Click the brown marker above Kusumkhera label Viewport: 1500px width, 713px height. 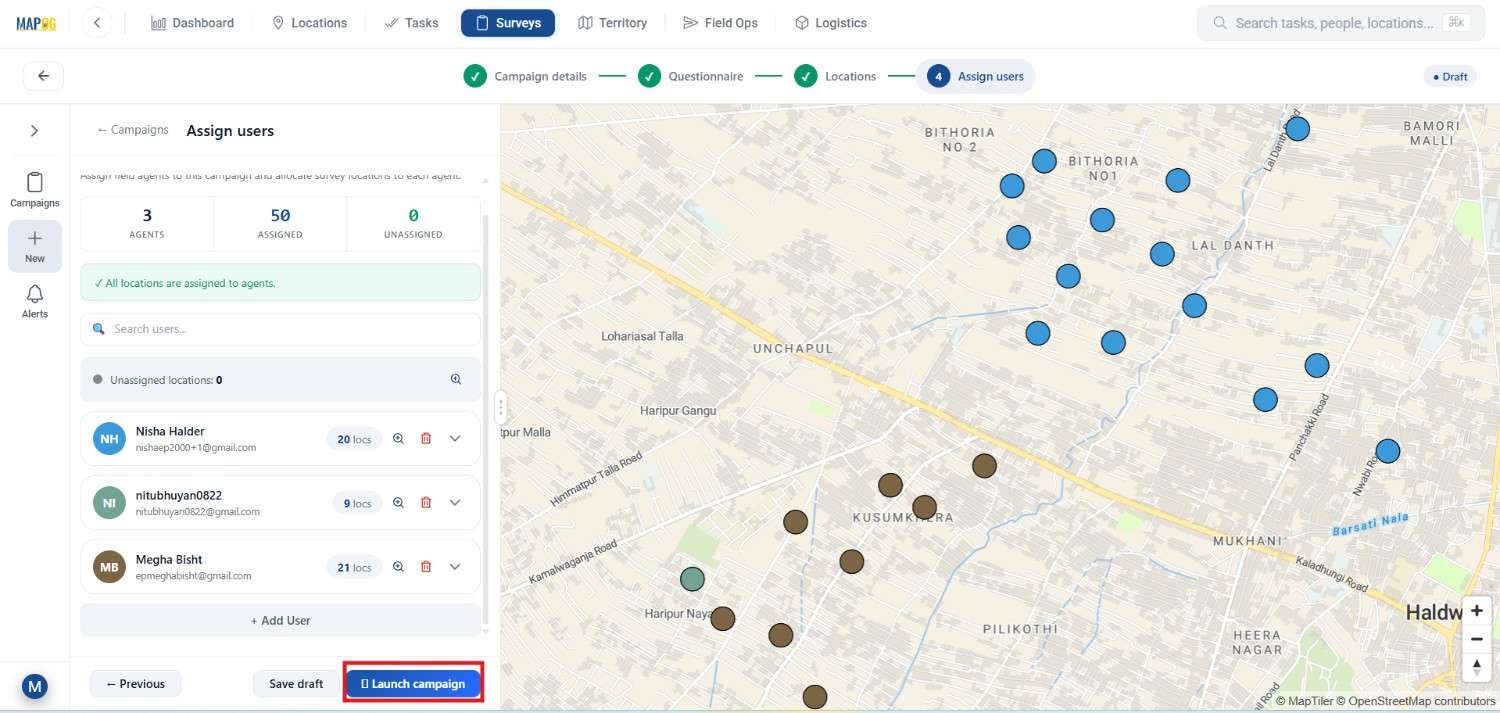click(890, 486)
